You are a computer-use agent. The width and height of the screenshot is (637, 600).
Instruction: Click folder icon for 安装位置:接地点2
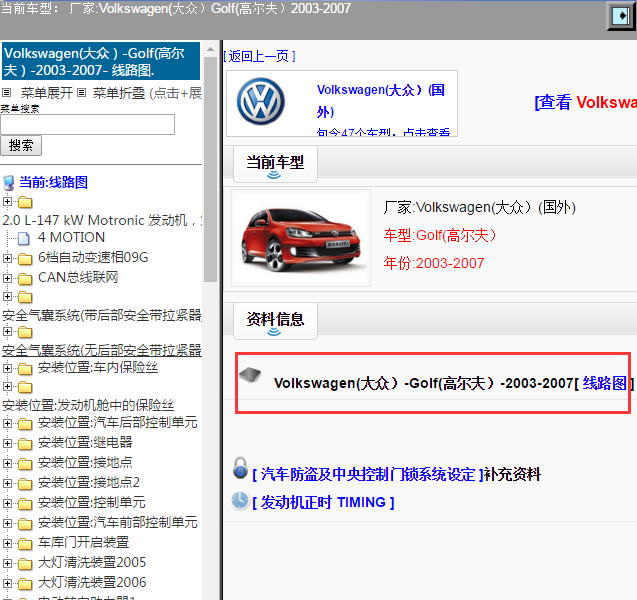tap(25, 484)
